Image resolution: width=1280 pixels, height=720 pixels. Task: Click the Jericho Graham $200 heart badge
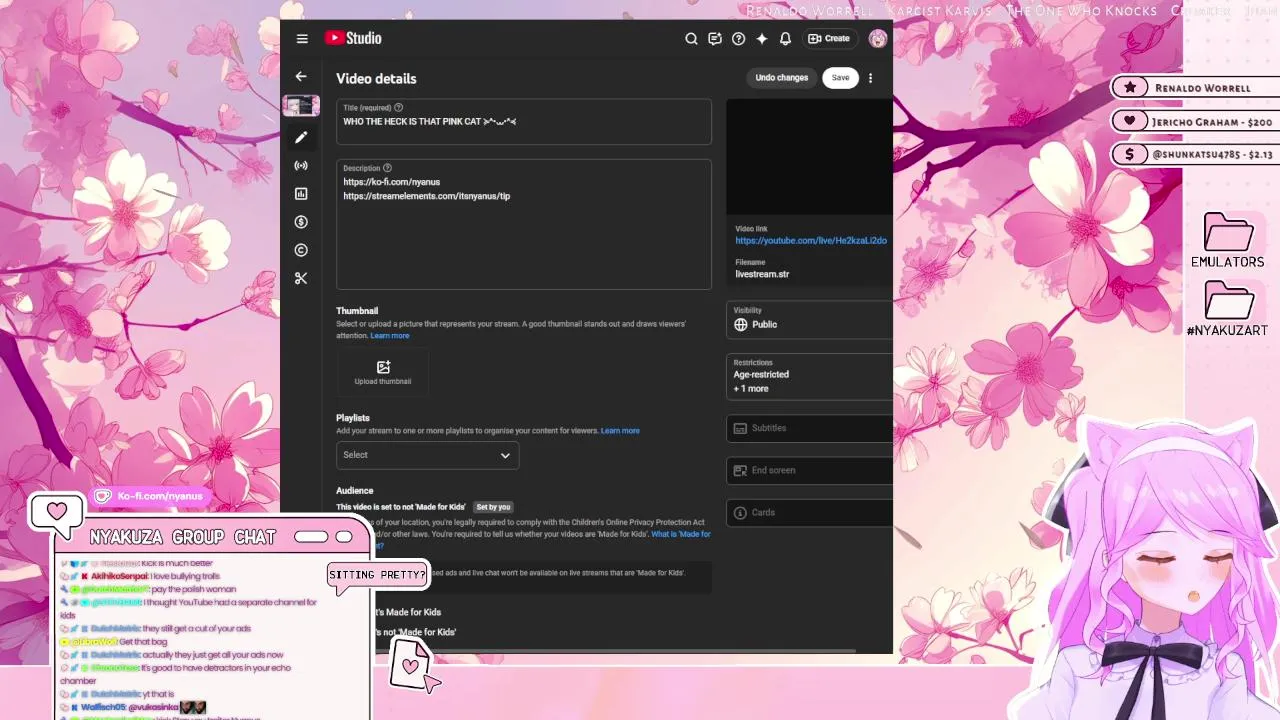(1195, 122)
